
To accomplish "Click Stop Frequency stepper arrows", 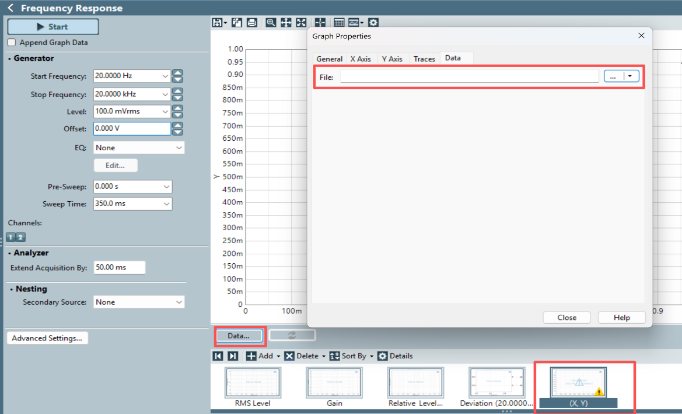I will pos(177,94).
